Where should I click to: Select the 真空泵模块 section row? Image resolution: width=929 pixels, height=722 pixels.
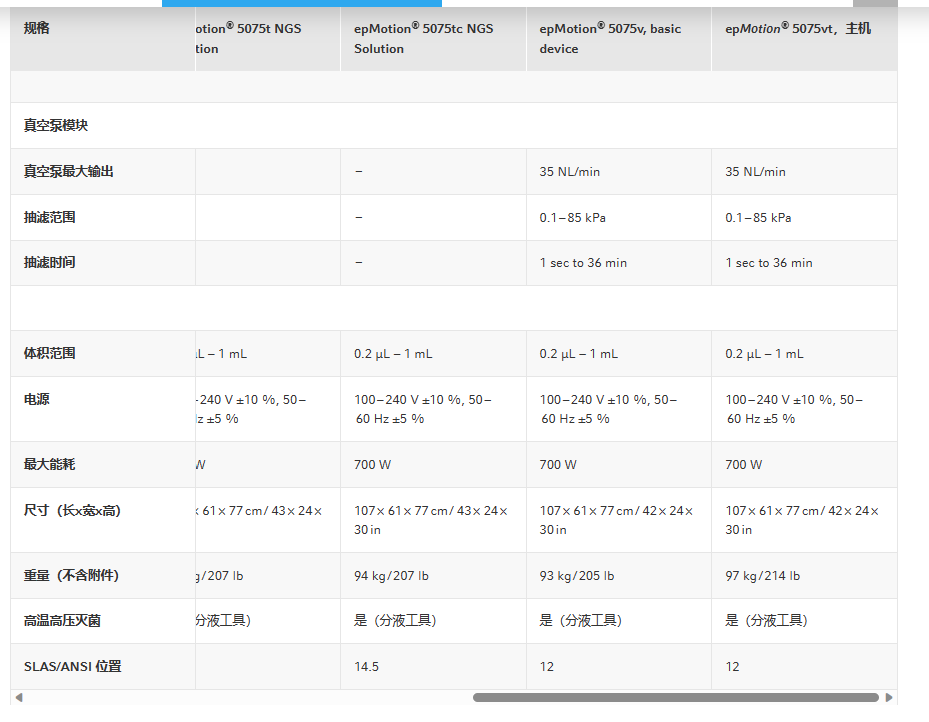[56, 126]
